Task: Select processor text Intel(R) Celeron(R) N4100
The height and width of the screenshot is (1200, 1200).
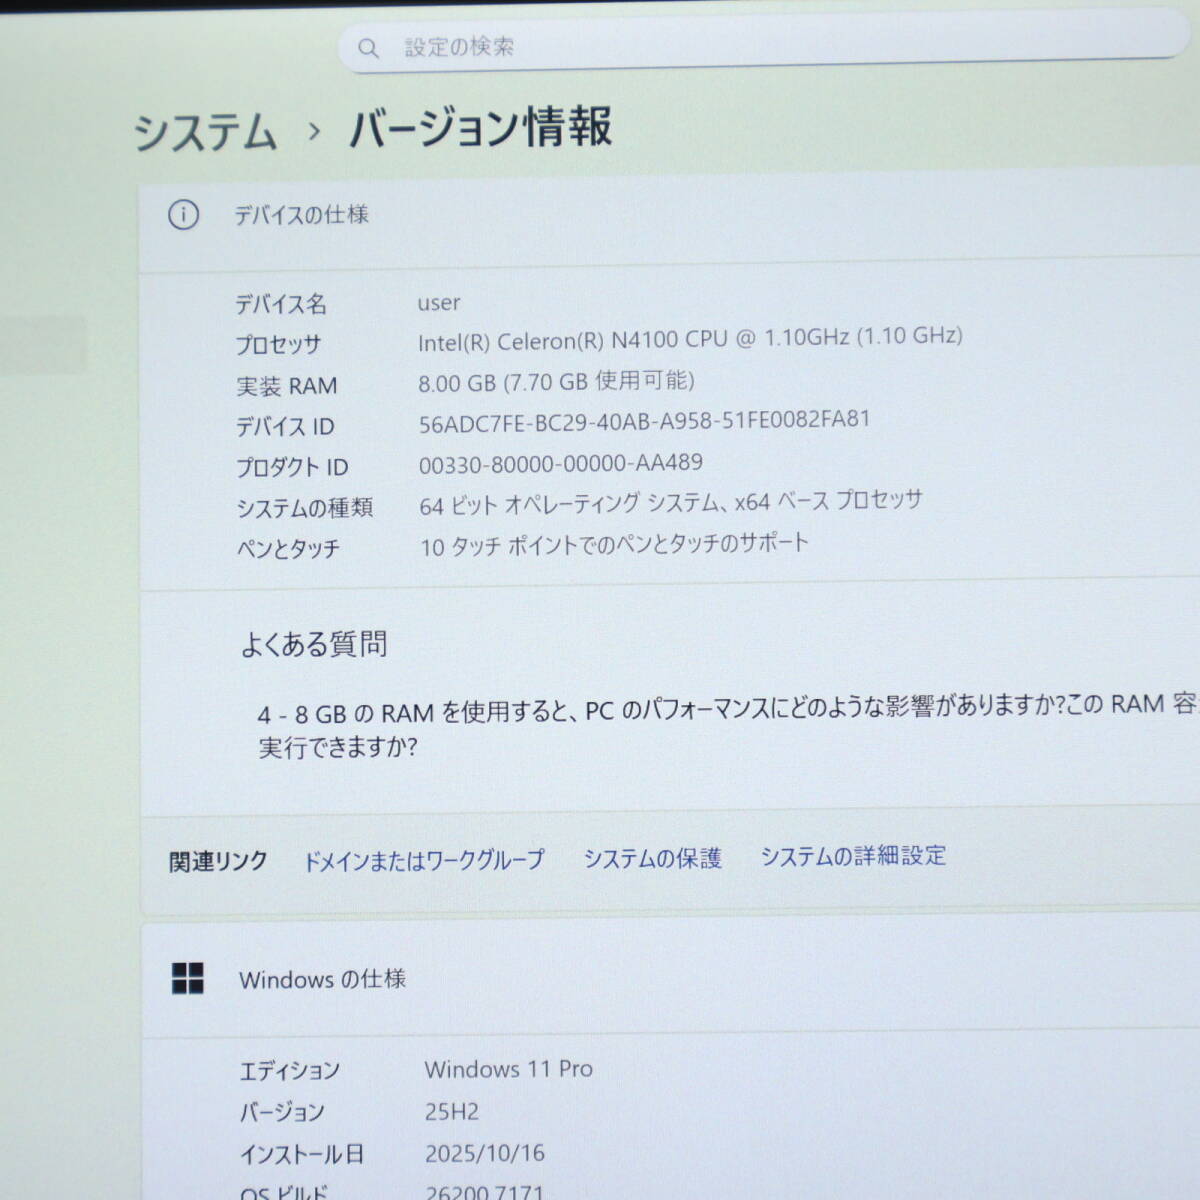Action: click(x=548, y=341)
